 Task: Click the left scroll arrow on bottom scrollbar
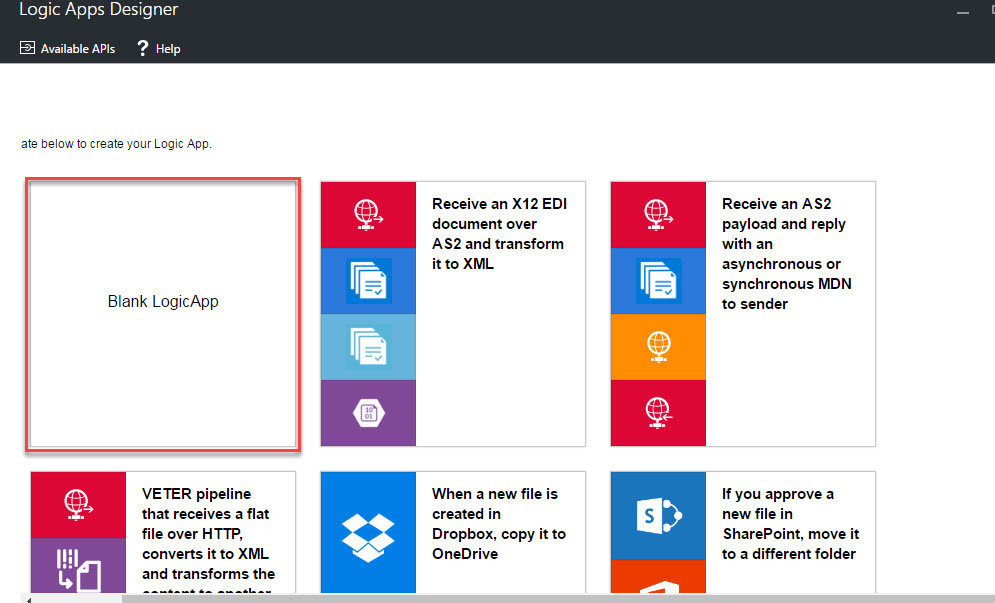pos(28,599)
